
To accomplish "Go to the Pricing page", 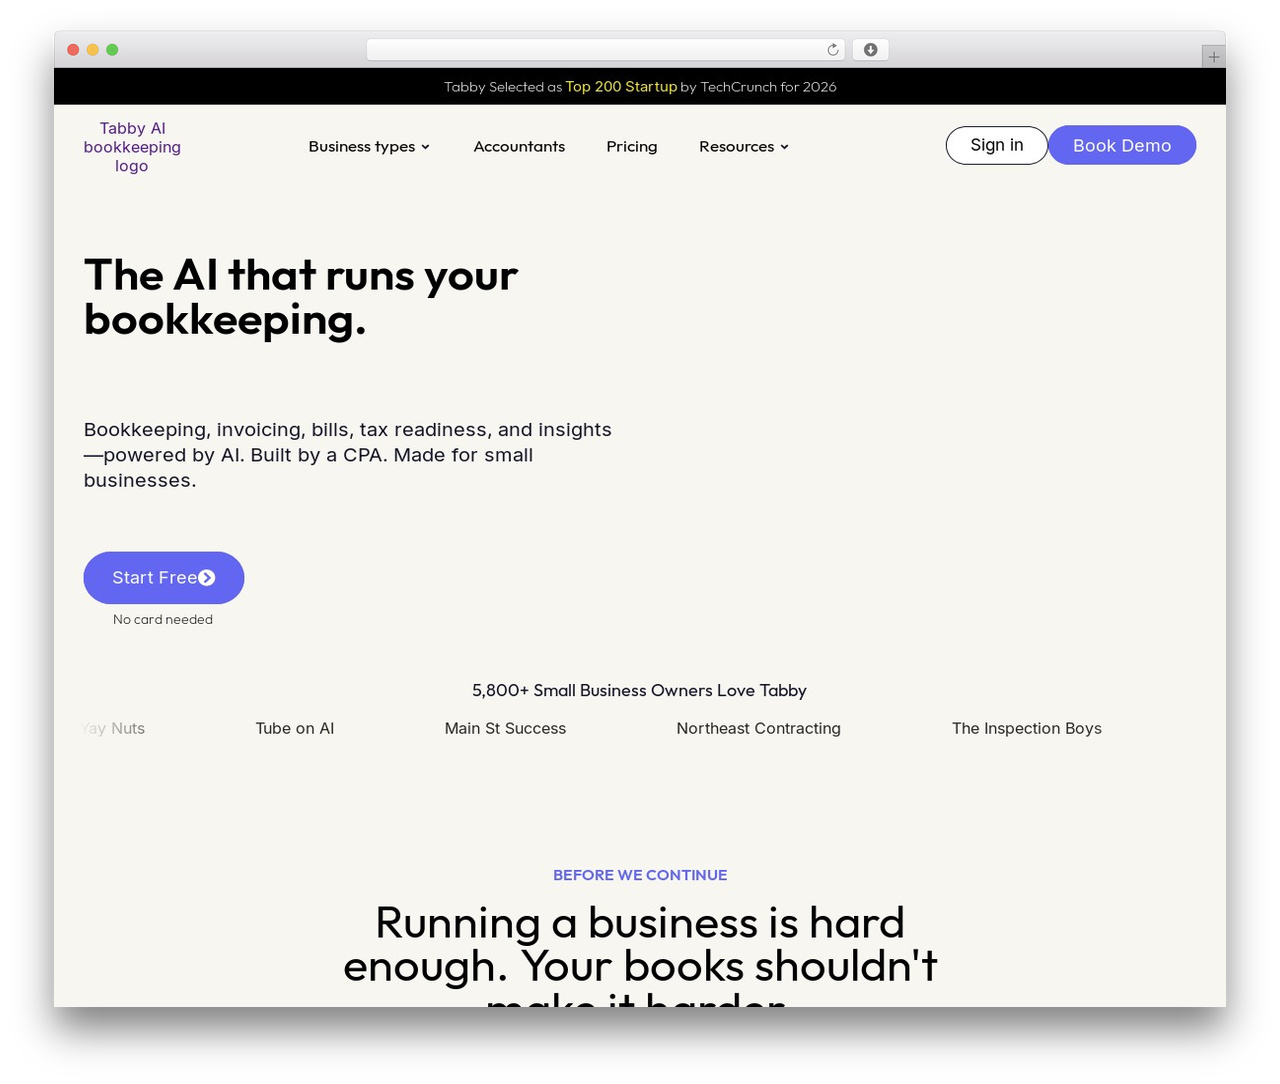I will point(632,146).
